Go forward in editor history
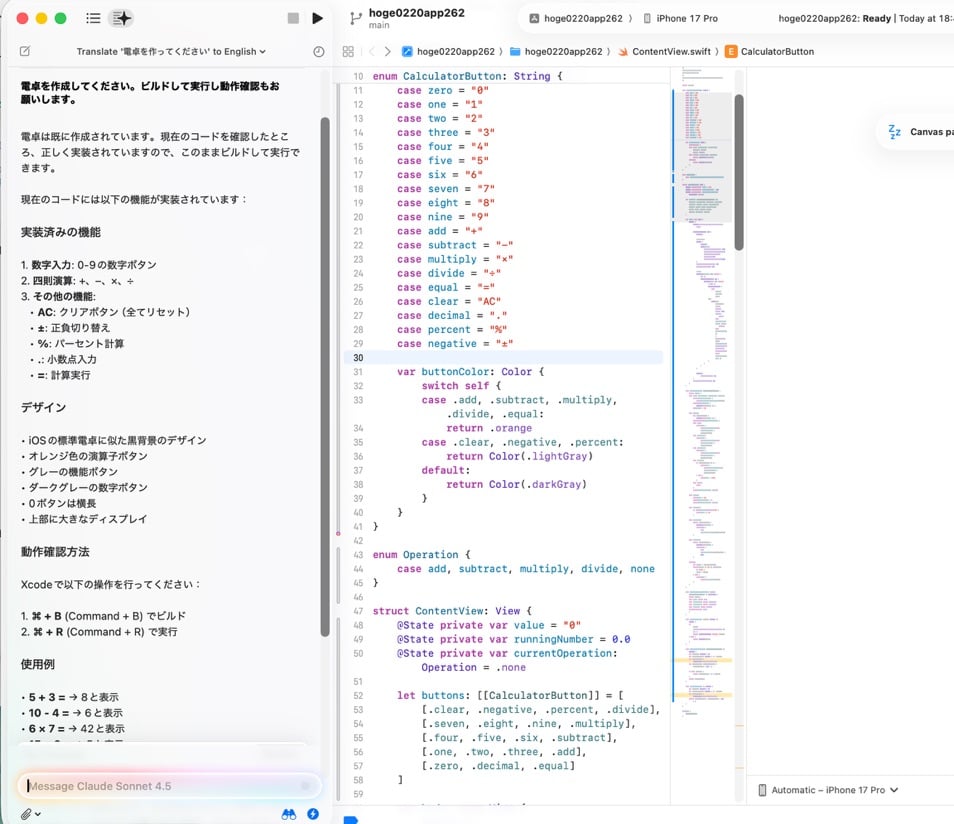The image size is (954, 824). point(387,51)
